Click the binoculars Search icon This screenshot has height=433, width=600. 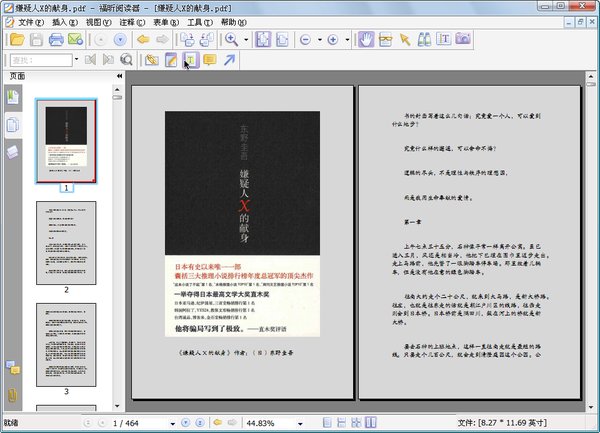pos(423,40)
